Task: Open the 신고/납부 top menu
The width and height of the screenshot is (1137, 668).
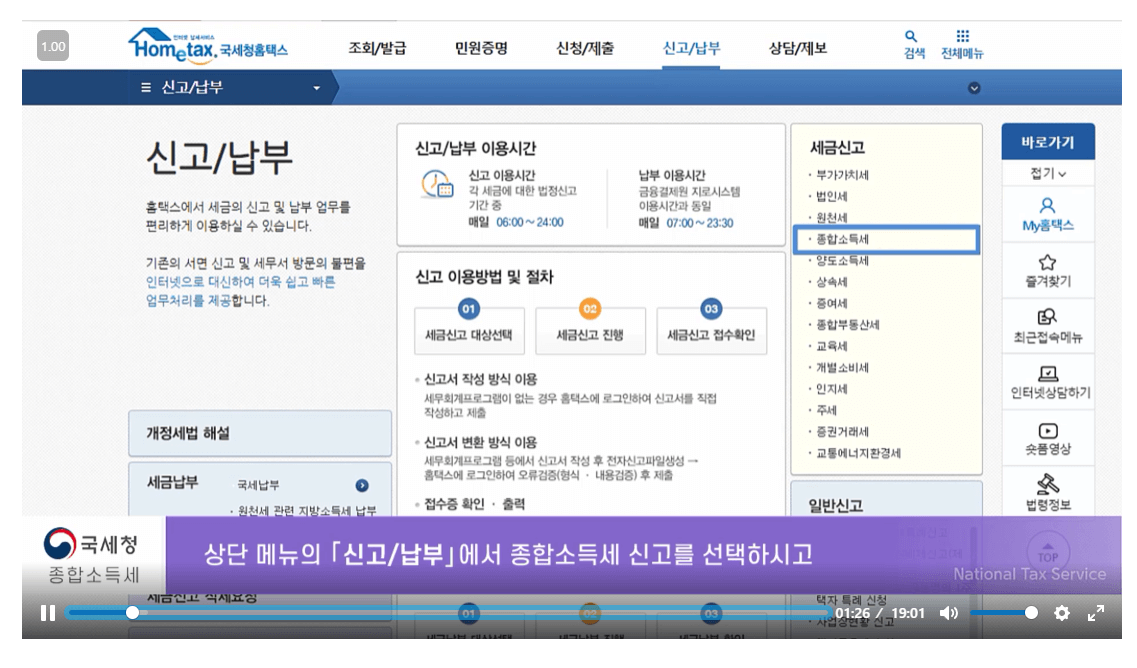Action: tap(691, 49)
